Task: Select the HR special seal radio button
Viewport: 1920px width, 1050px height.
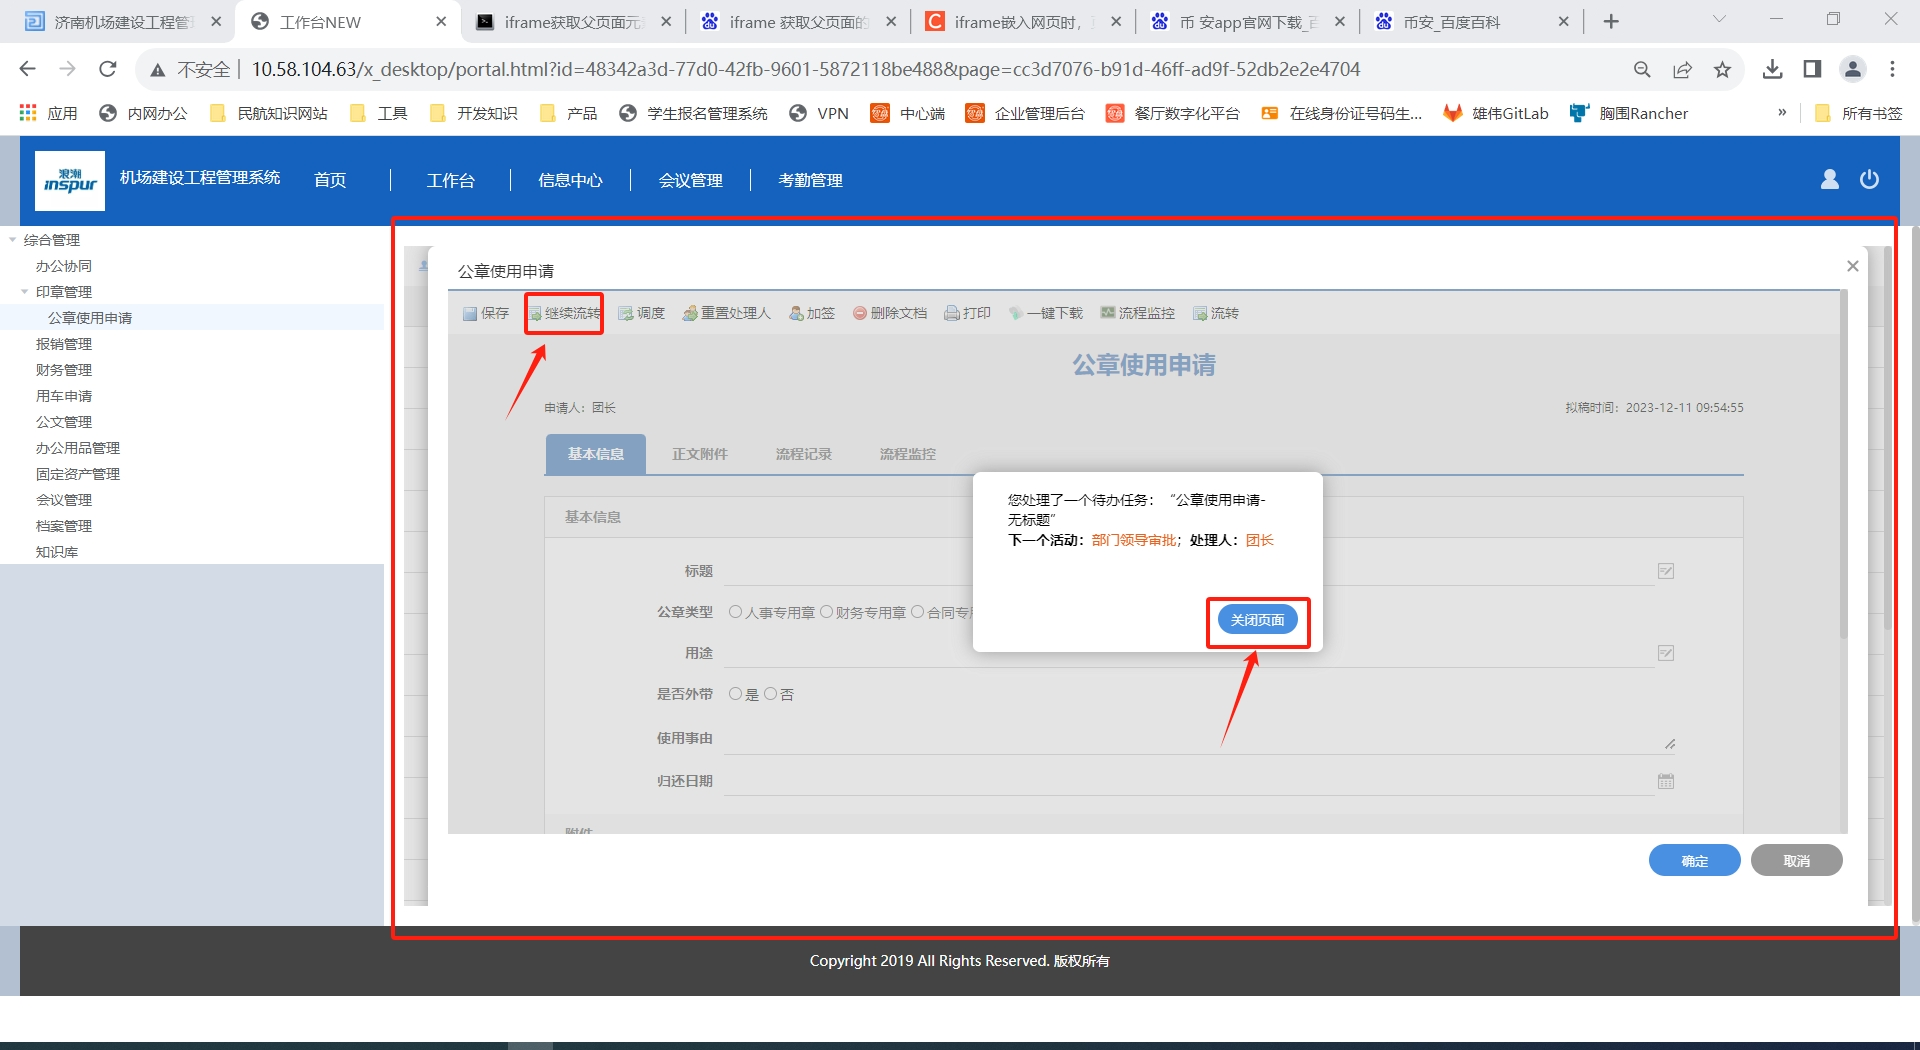Action: tap(736, 612)
